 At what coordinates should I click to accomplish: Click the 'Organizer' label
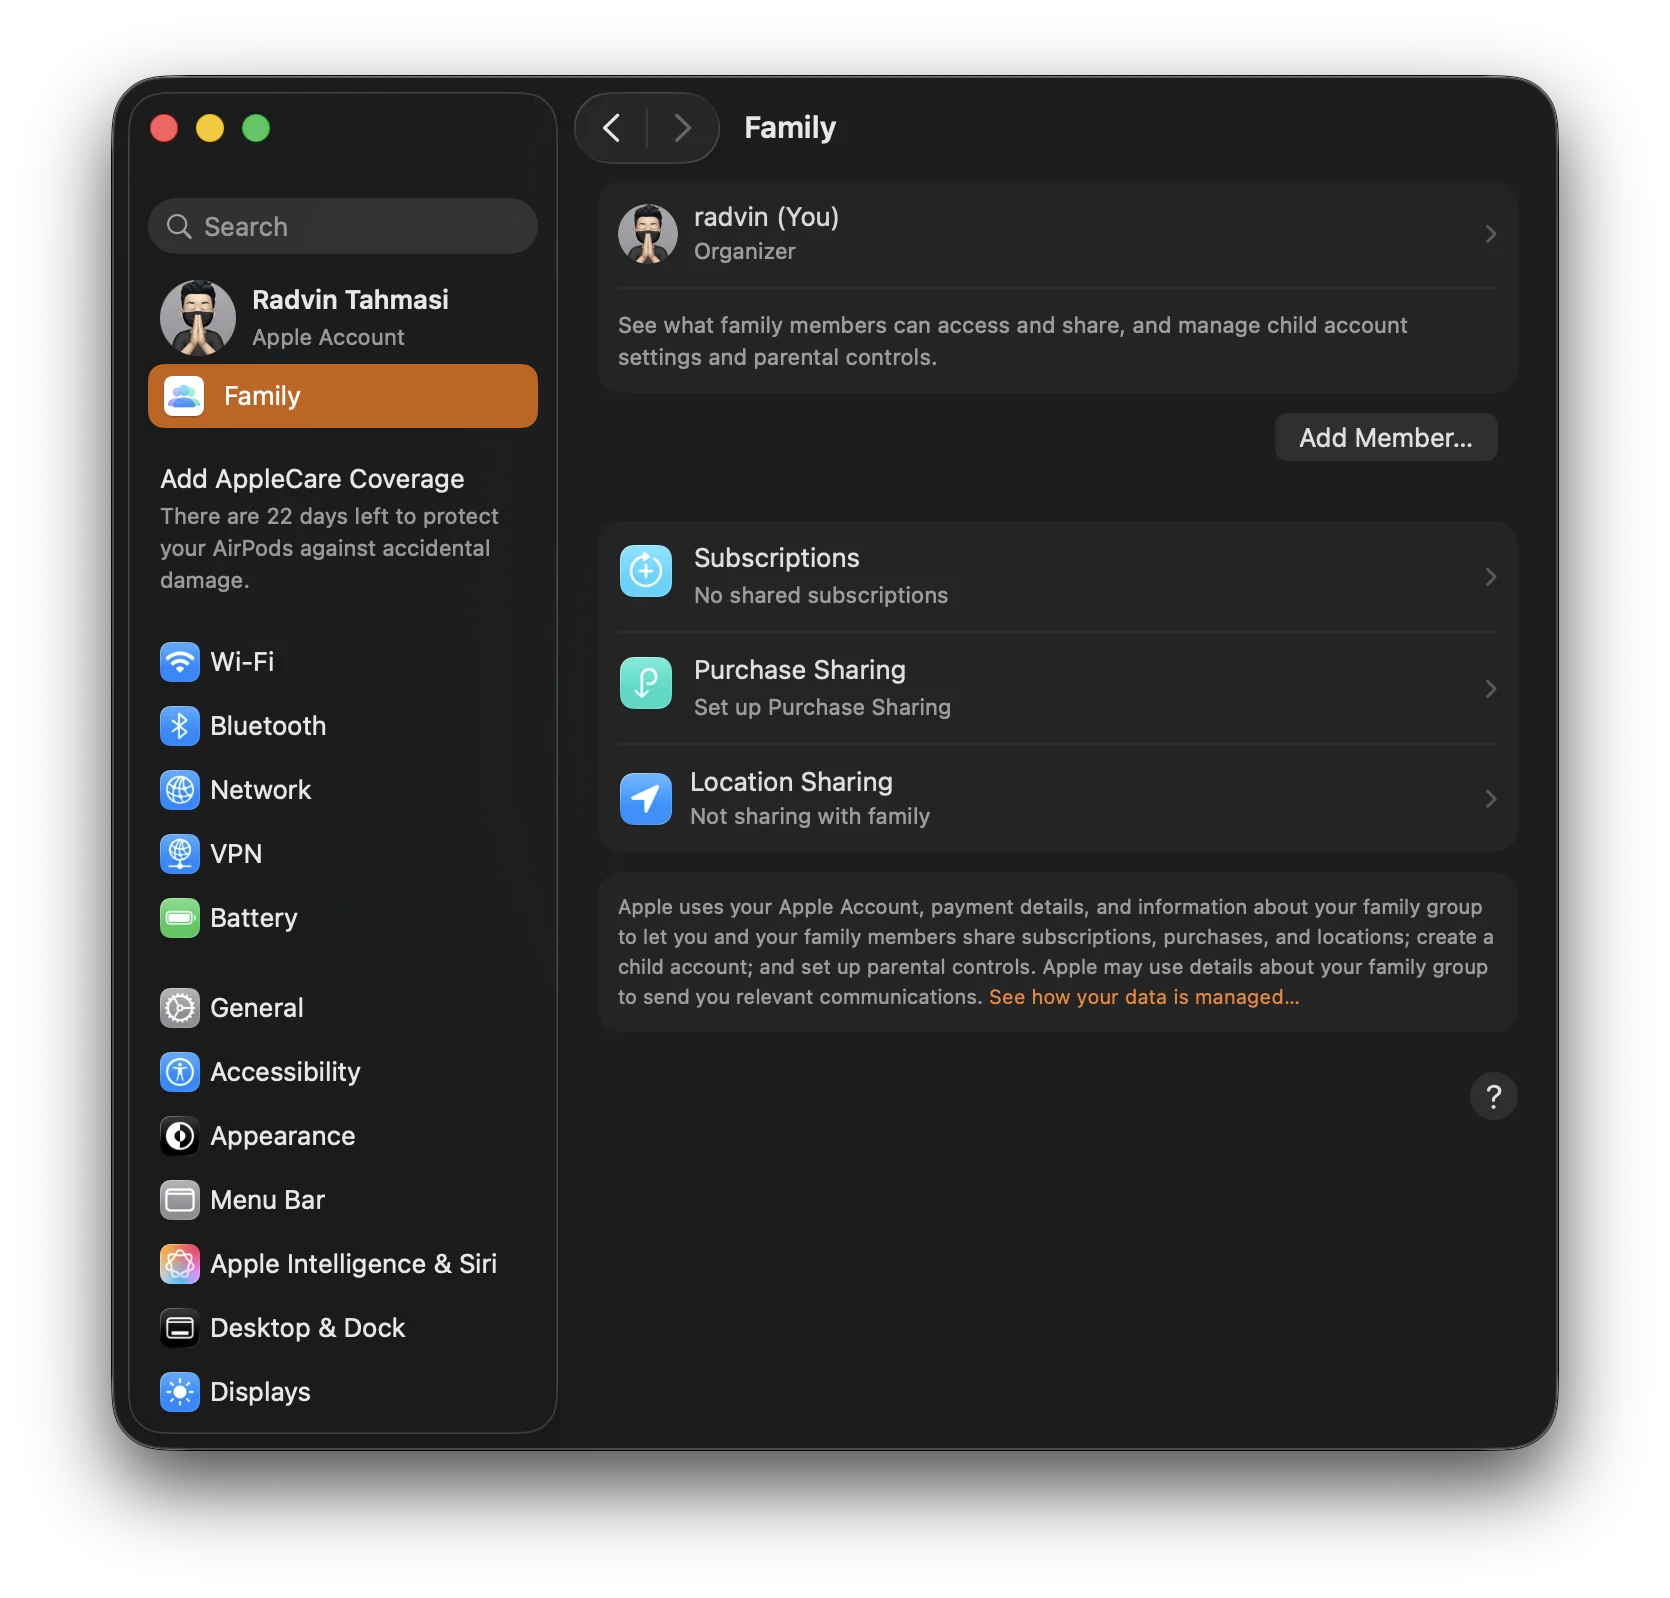coord(745,251)
